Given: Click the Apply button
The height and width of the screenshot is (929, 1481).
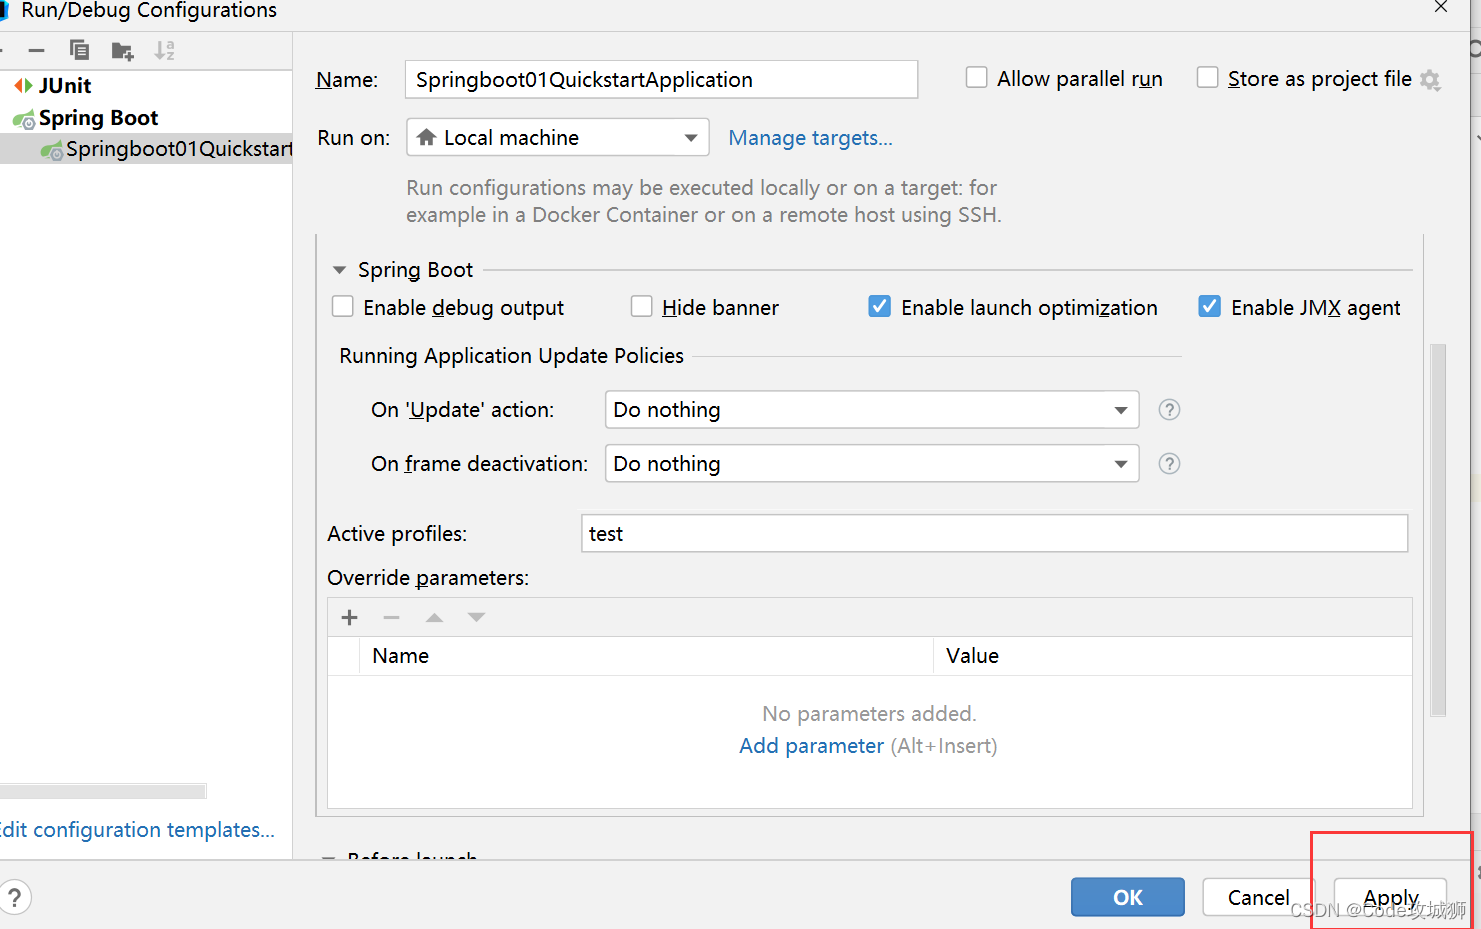Looking at the screenshot, I should point(1391,898).
